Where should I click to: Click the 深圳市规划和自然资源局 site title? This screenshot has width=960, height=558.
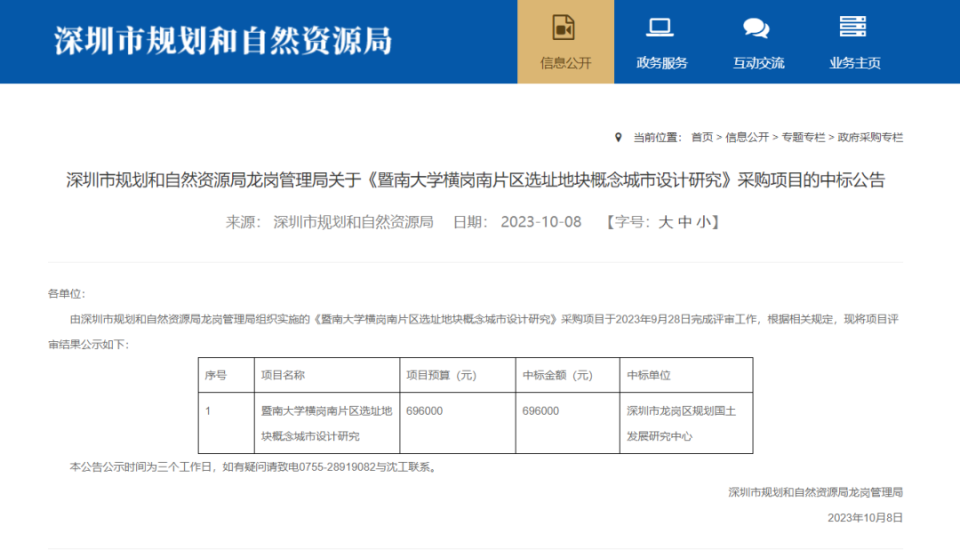223,41
